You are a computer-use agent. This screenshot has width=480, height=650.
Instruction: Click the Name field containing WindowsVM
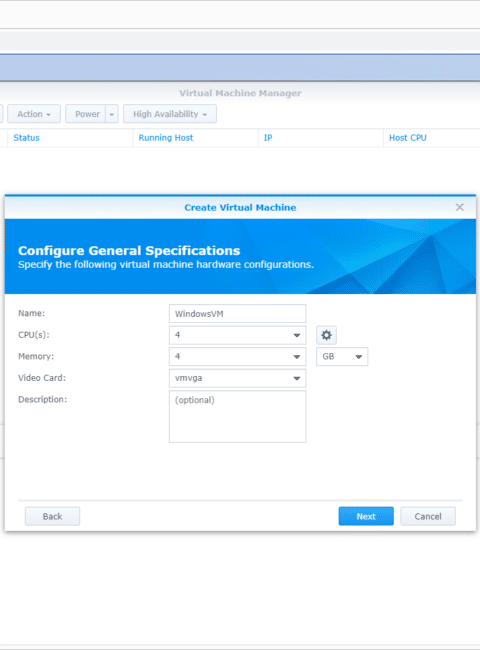pos(238,313)
